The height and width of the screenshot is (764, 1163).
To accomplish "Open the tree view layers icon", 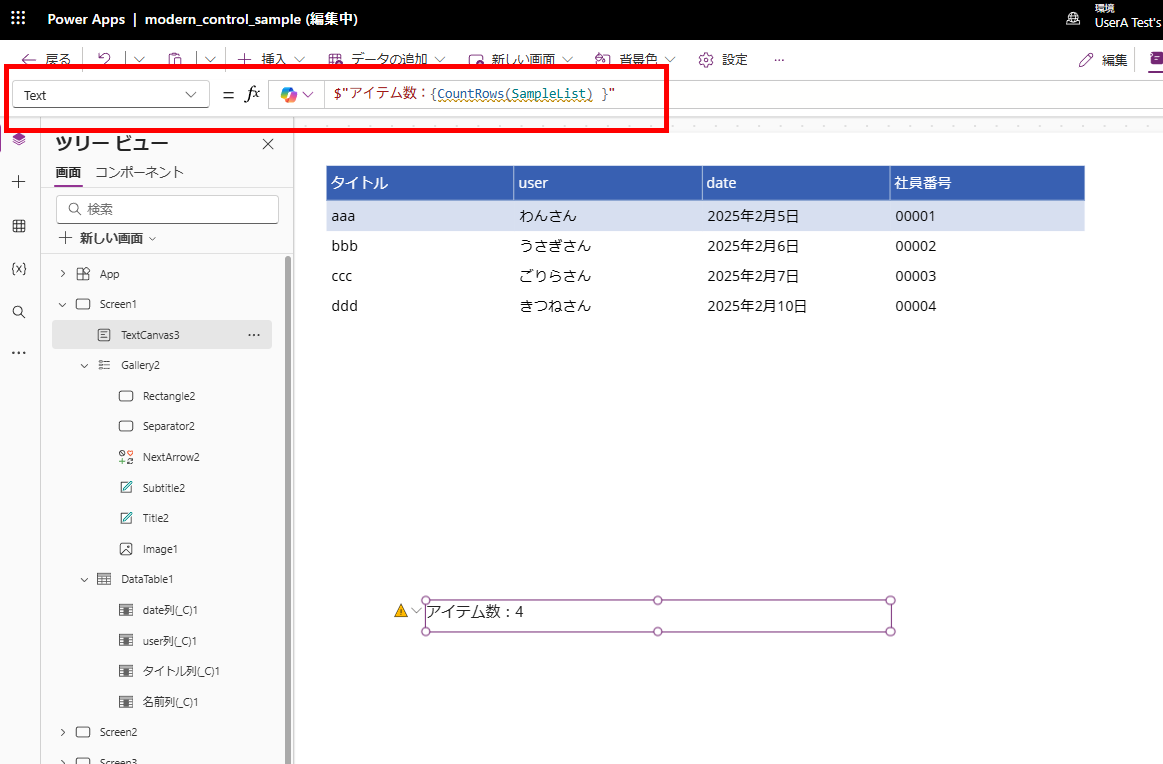I will [x=18, y=139].
